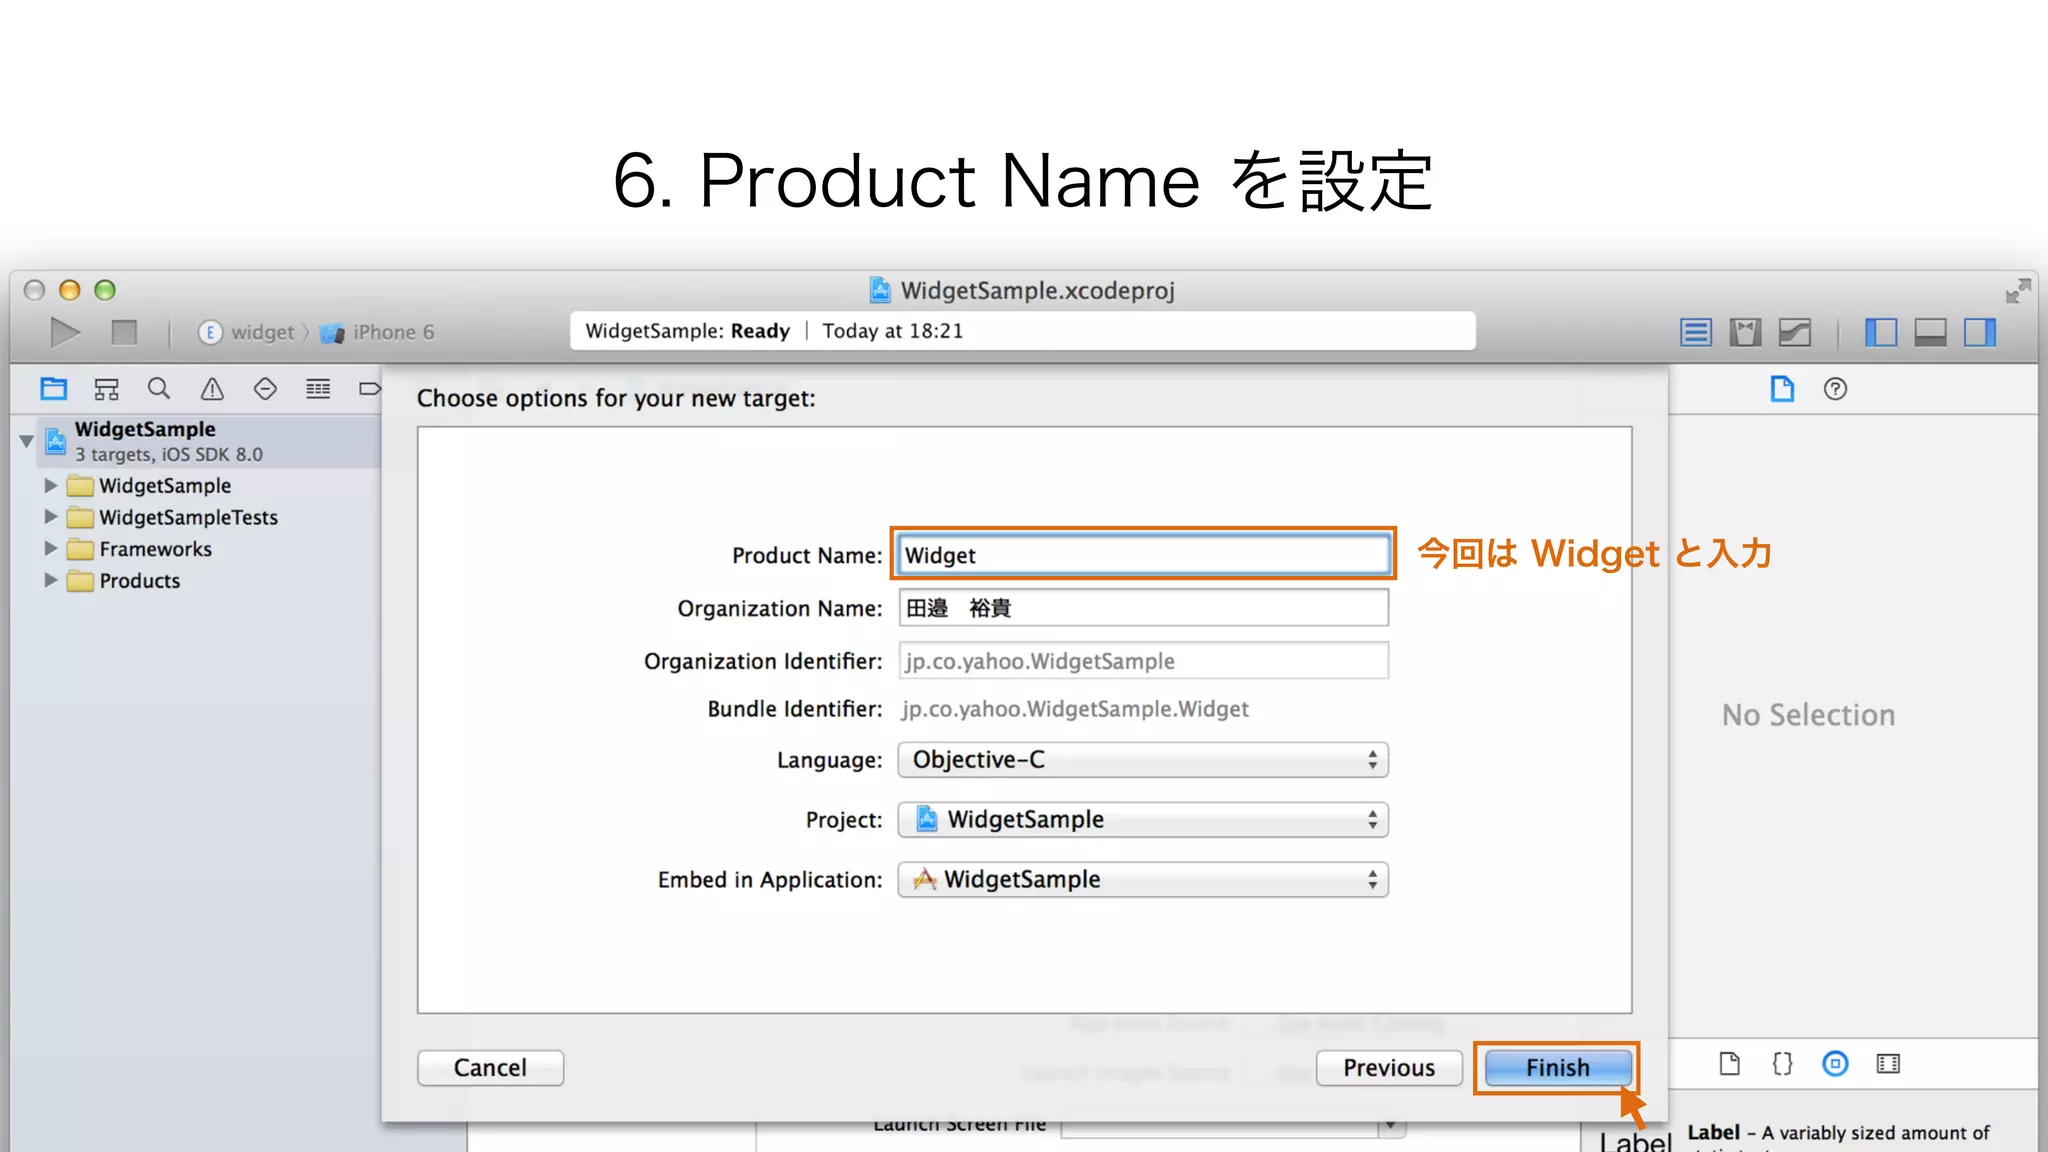Open the Find navigator magnifier
2048x1152 pixels.
159,389
